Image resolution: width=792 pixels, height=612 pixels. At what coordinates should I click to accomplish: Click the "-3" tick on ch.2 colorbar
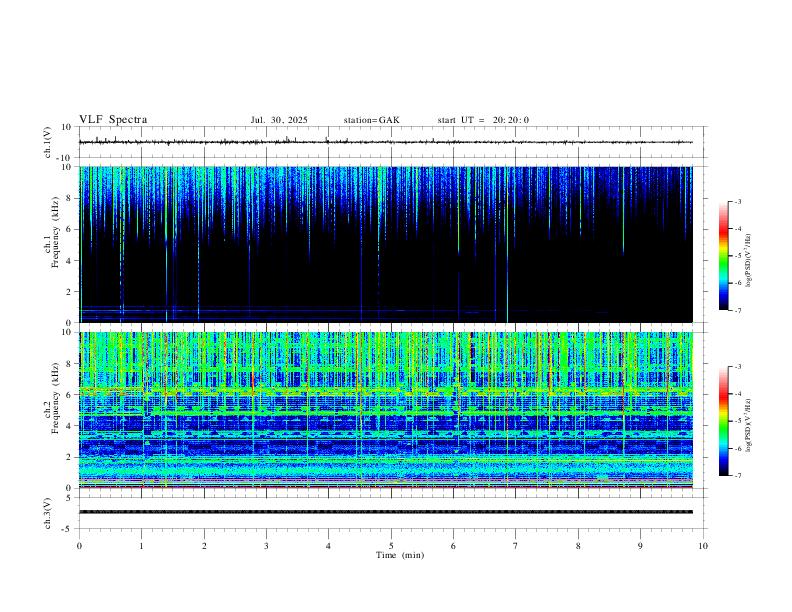[x=738, y=367]
